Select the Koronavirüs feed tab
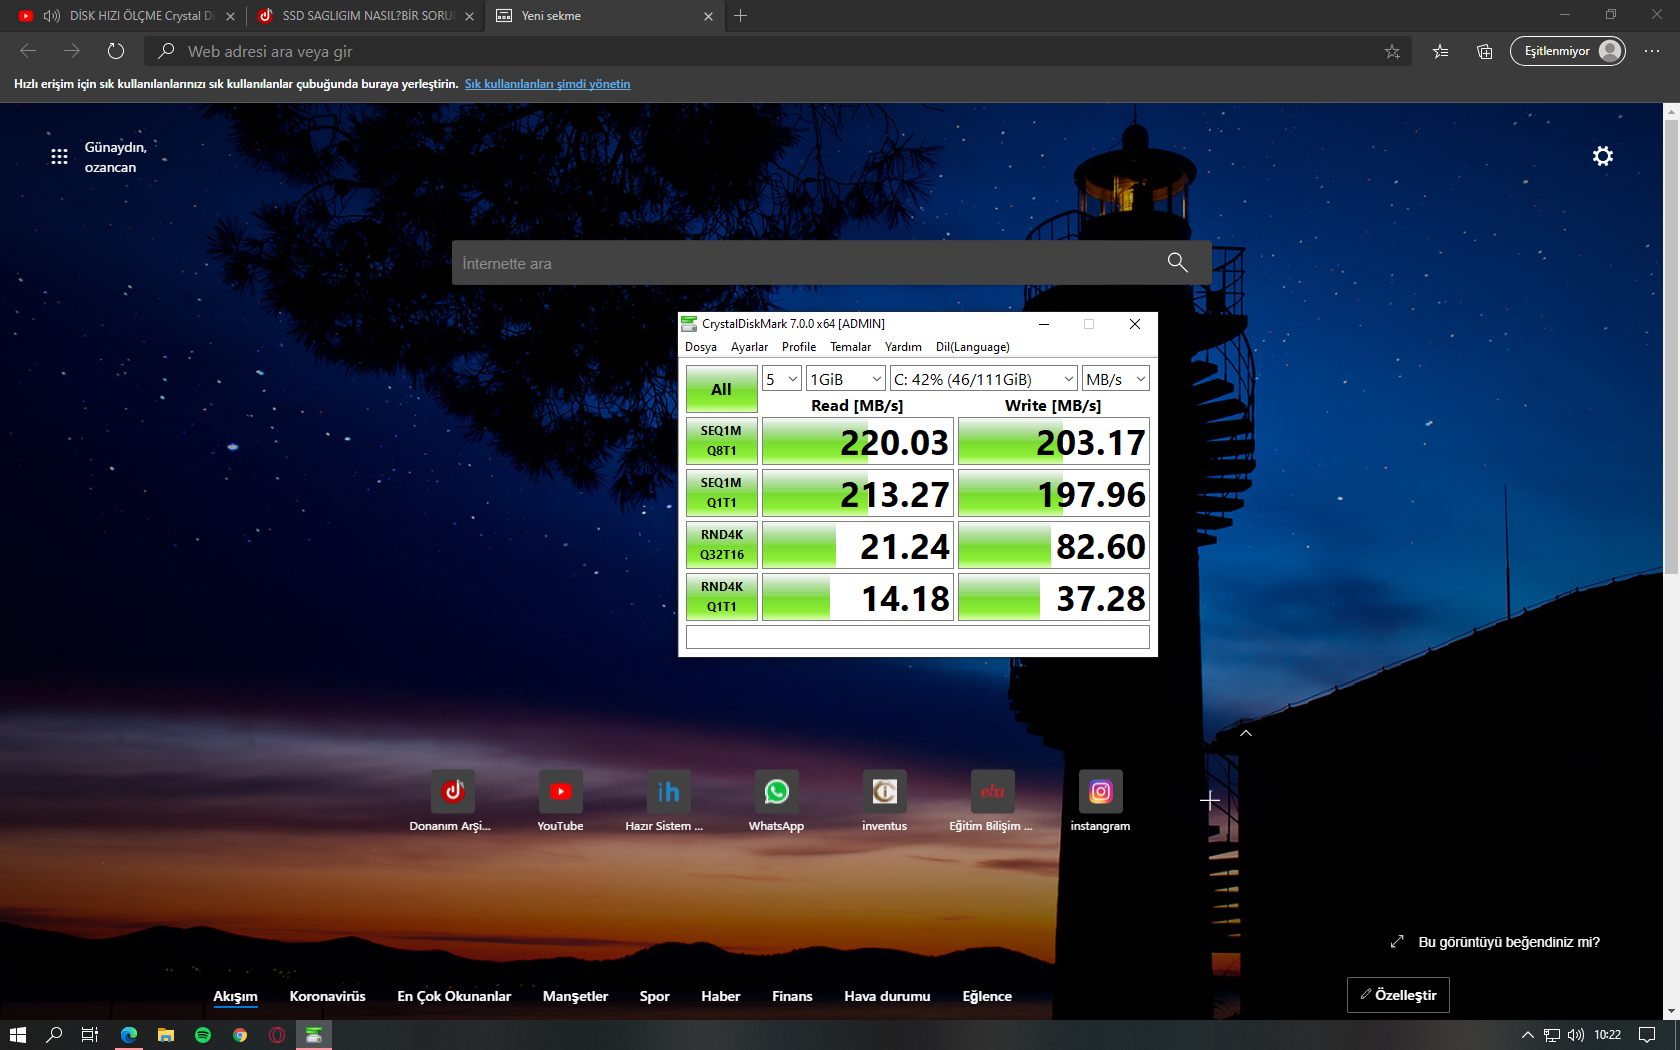This screenshot has height=1050, width=1680. pyautogui.click(x=327, y=996)
